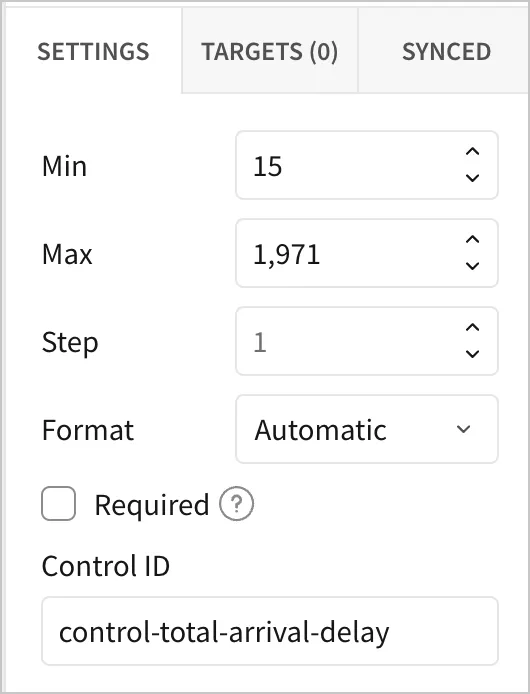Open the Format dropdown set to Automatic
Viewport: 530px width, 694px height.
367,429
